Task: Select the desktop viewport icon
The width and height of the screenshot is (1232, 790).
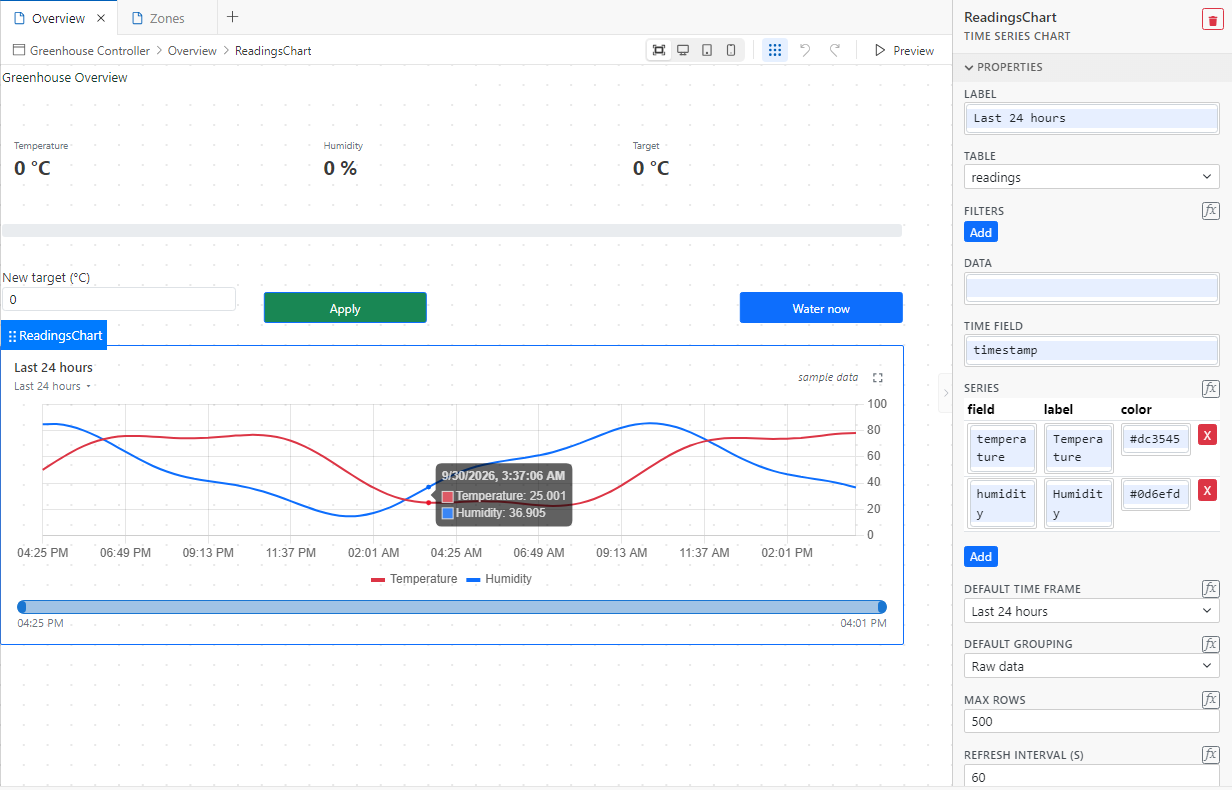Action: click(683, 50)
